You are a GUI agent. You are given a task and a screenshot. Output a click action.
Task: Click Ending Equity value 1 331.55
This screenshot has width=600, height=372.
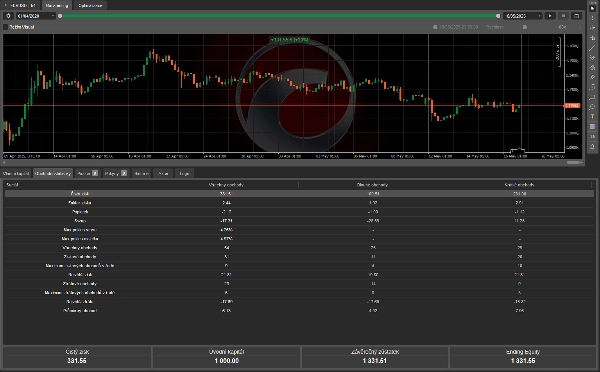click(x=523, y=361)
